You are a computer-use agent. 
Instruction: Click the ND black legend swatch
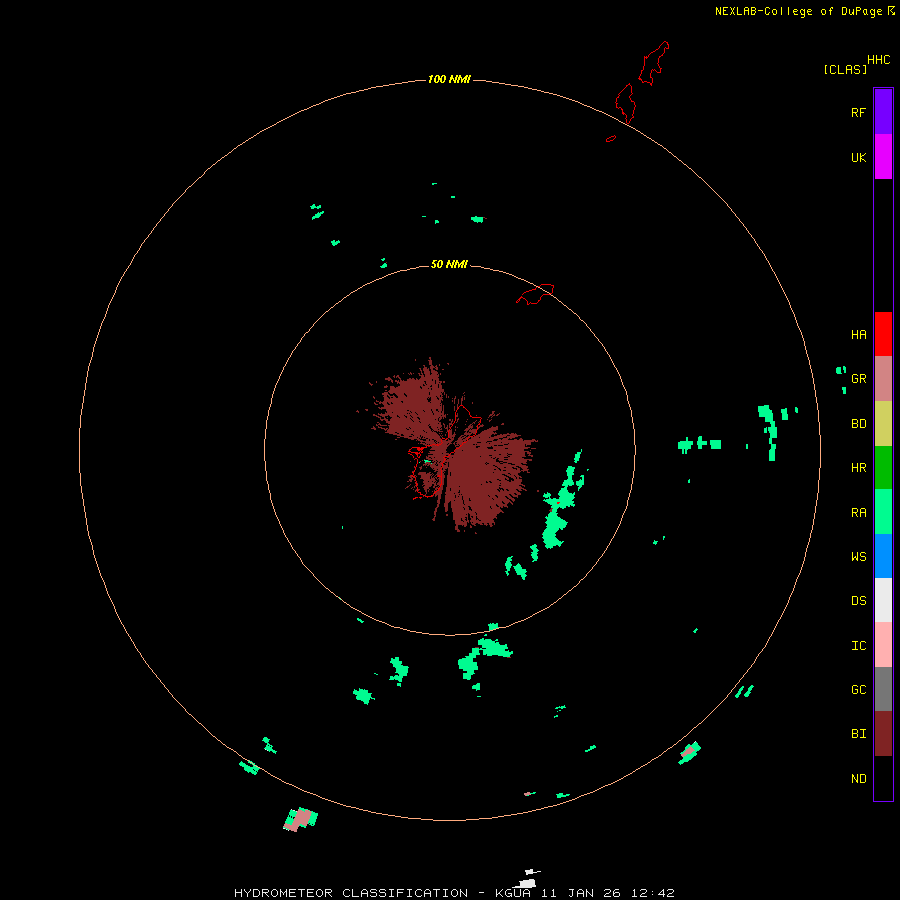coord(883,778)
